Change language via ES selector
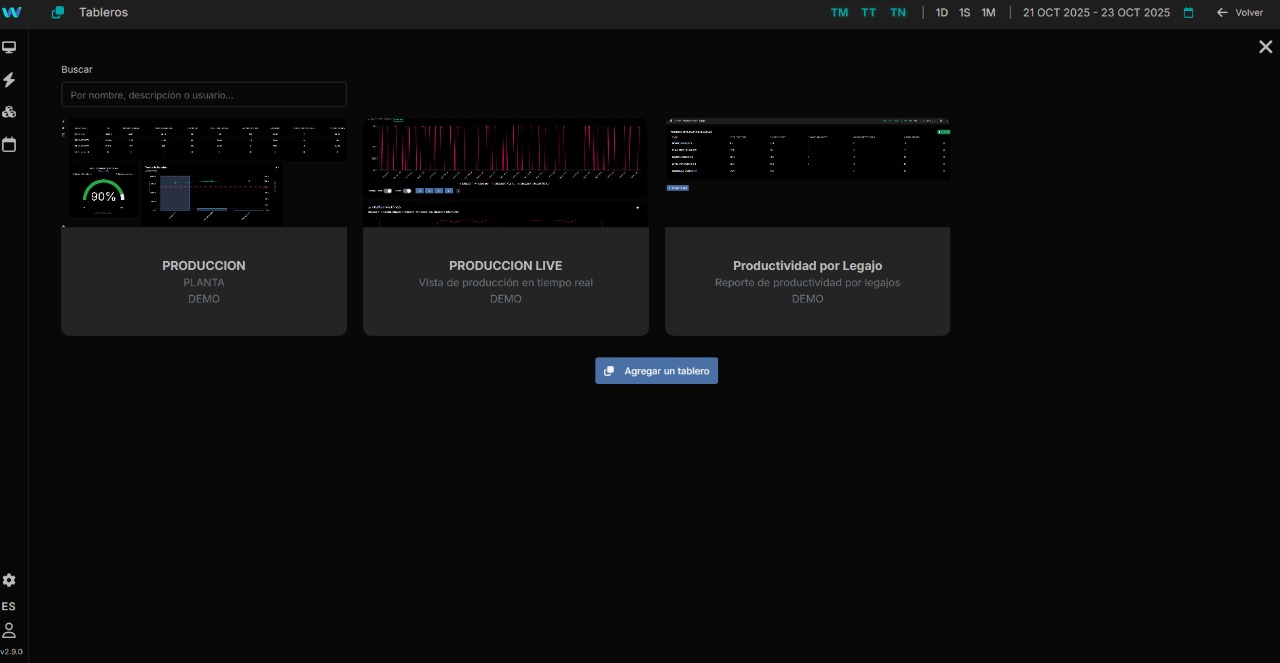 point(9,606)
